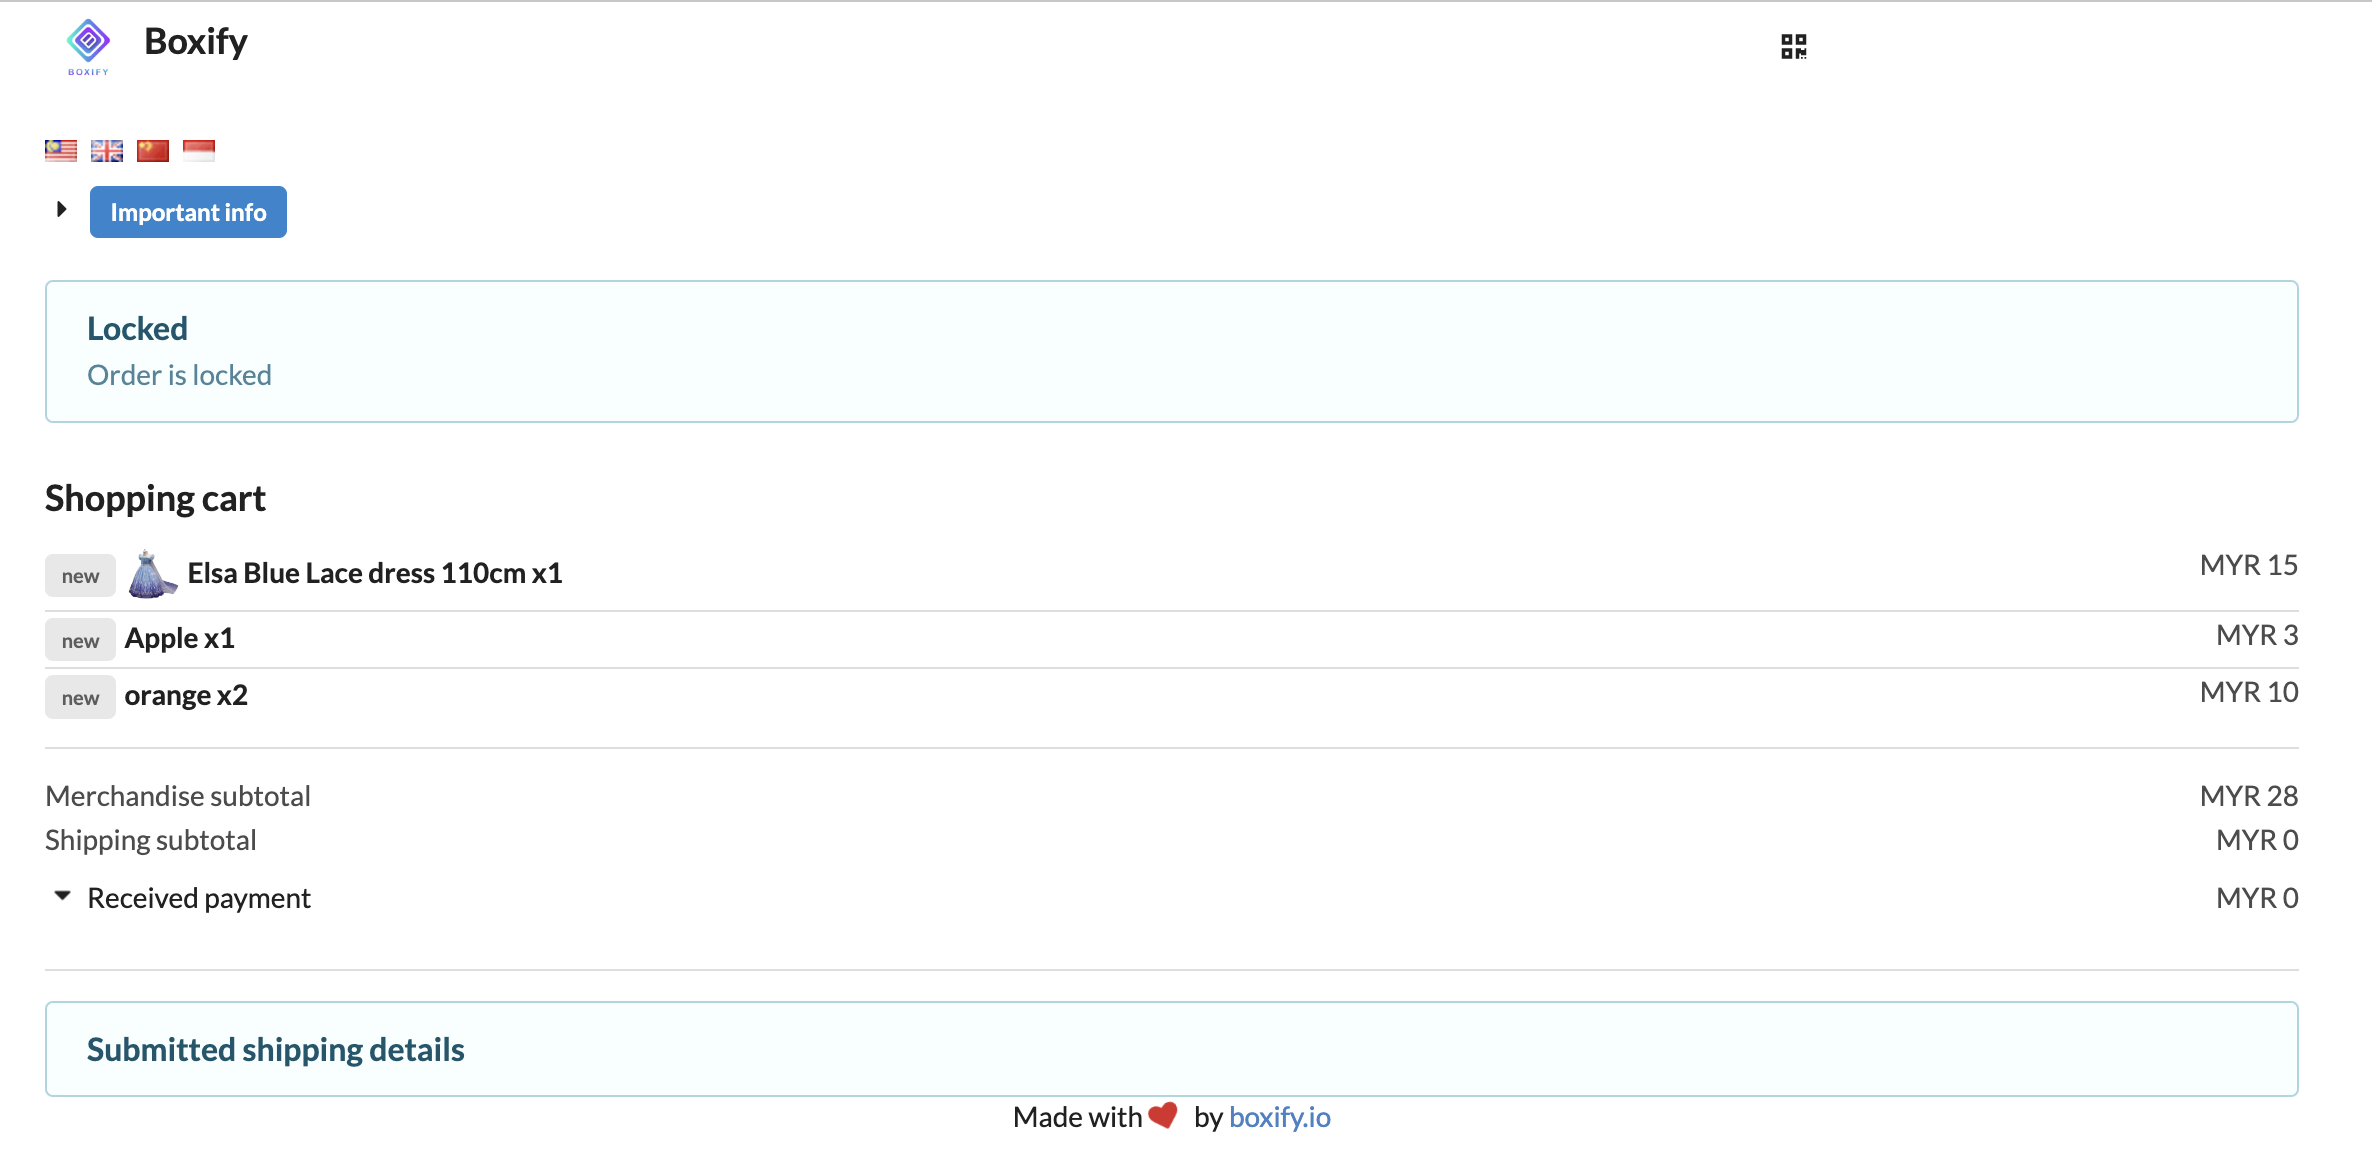
Task: Click the red heart in footer
Action: [1163, 1116]
